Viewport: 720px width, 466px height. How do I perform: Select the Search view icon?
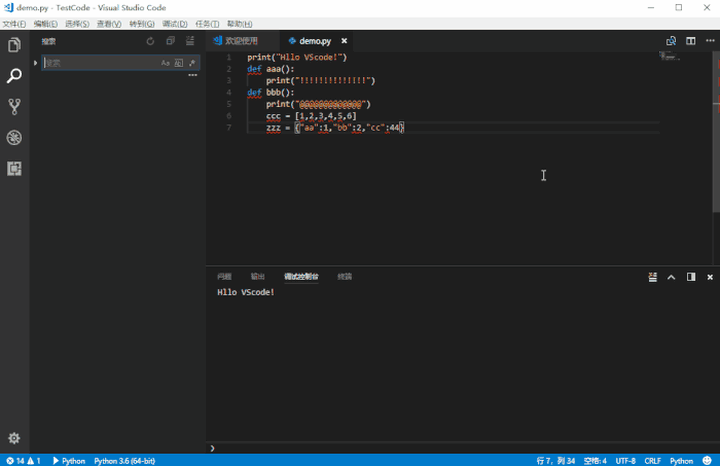tap(14, 76)
